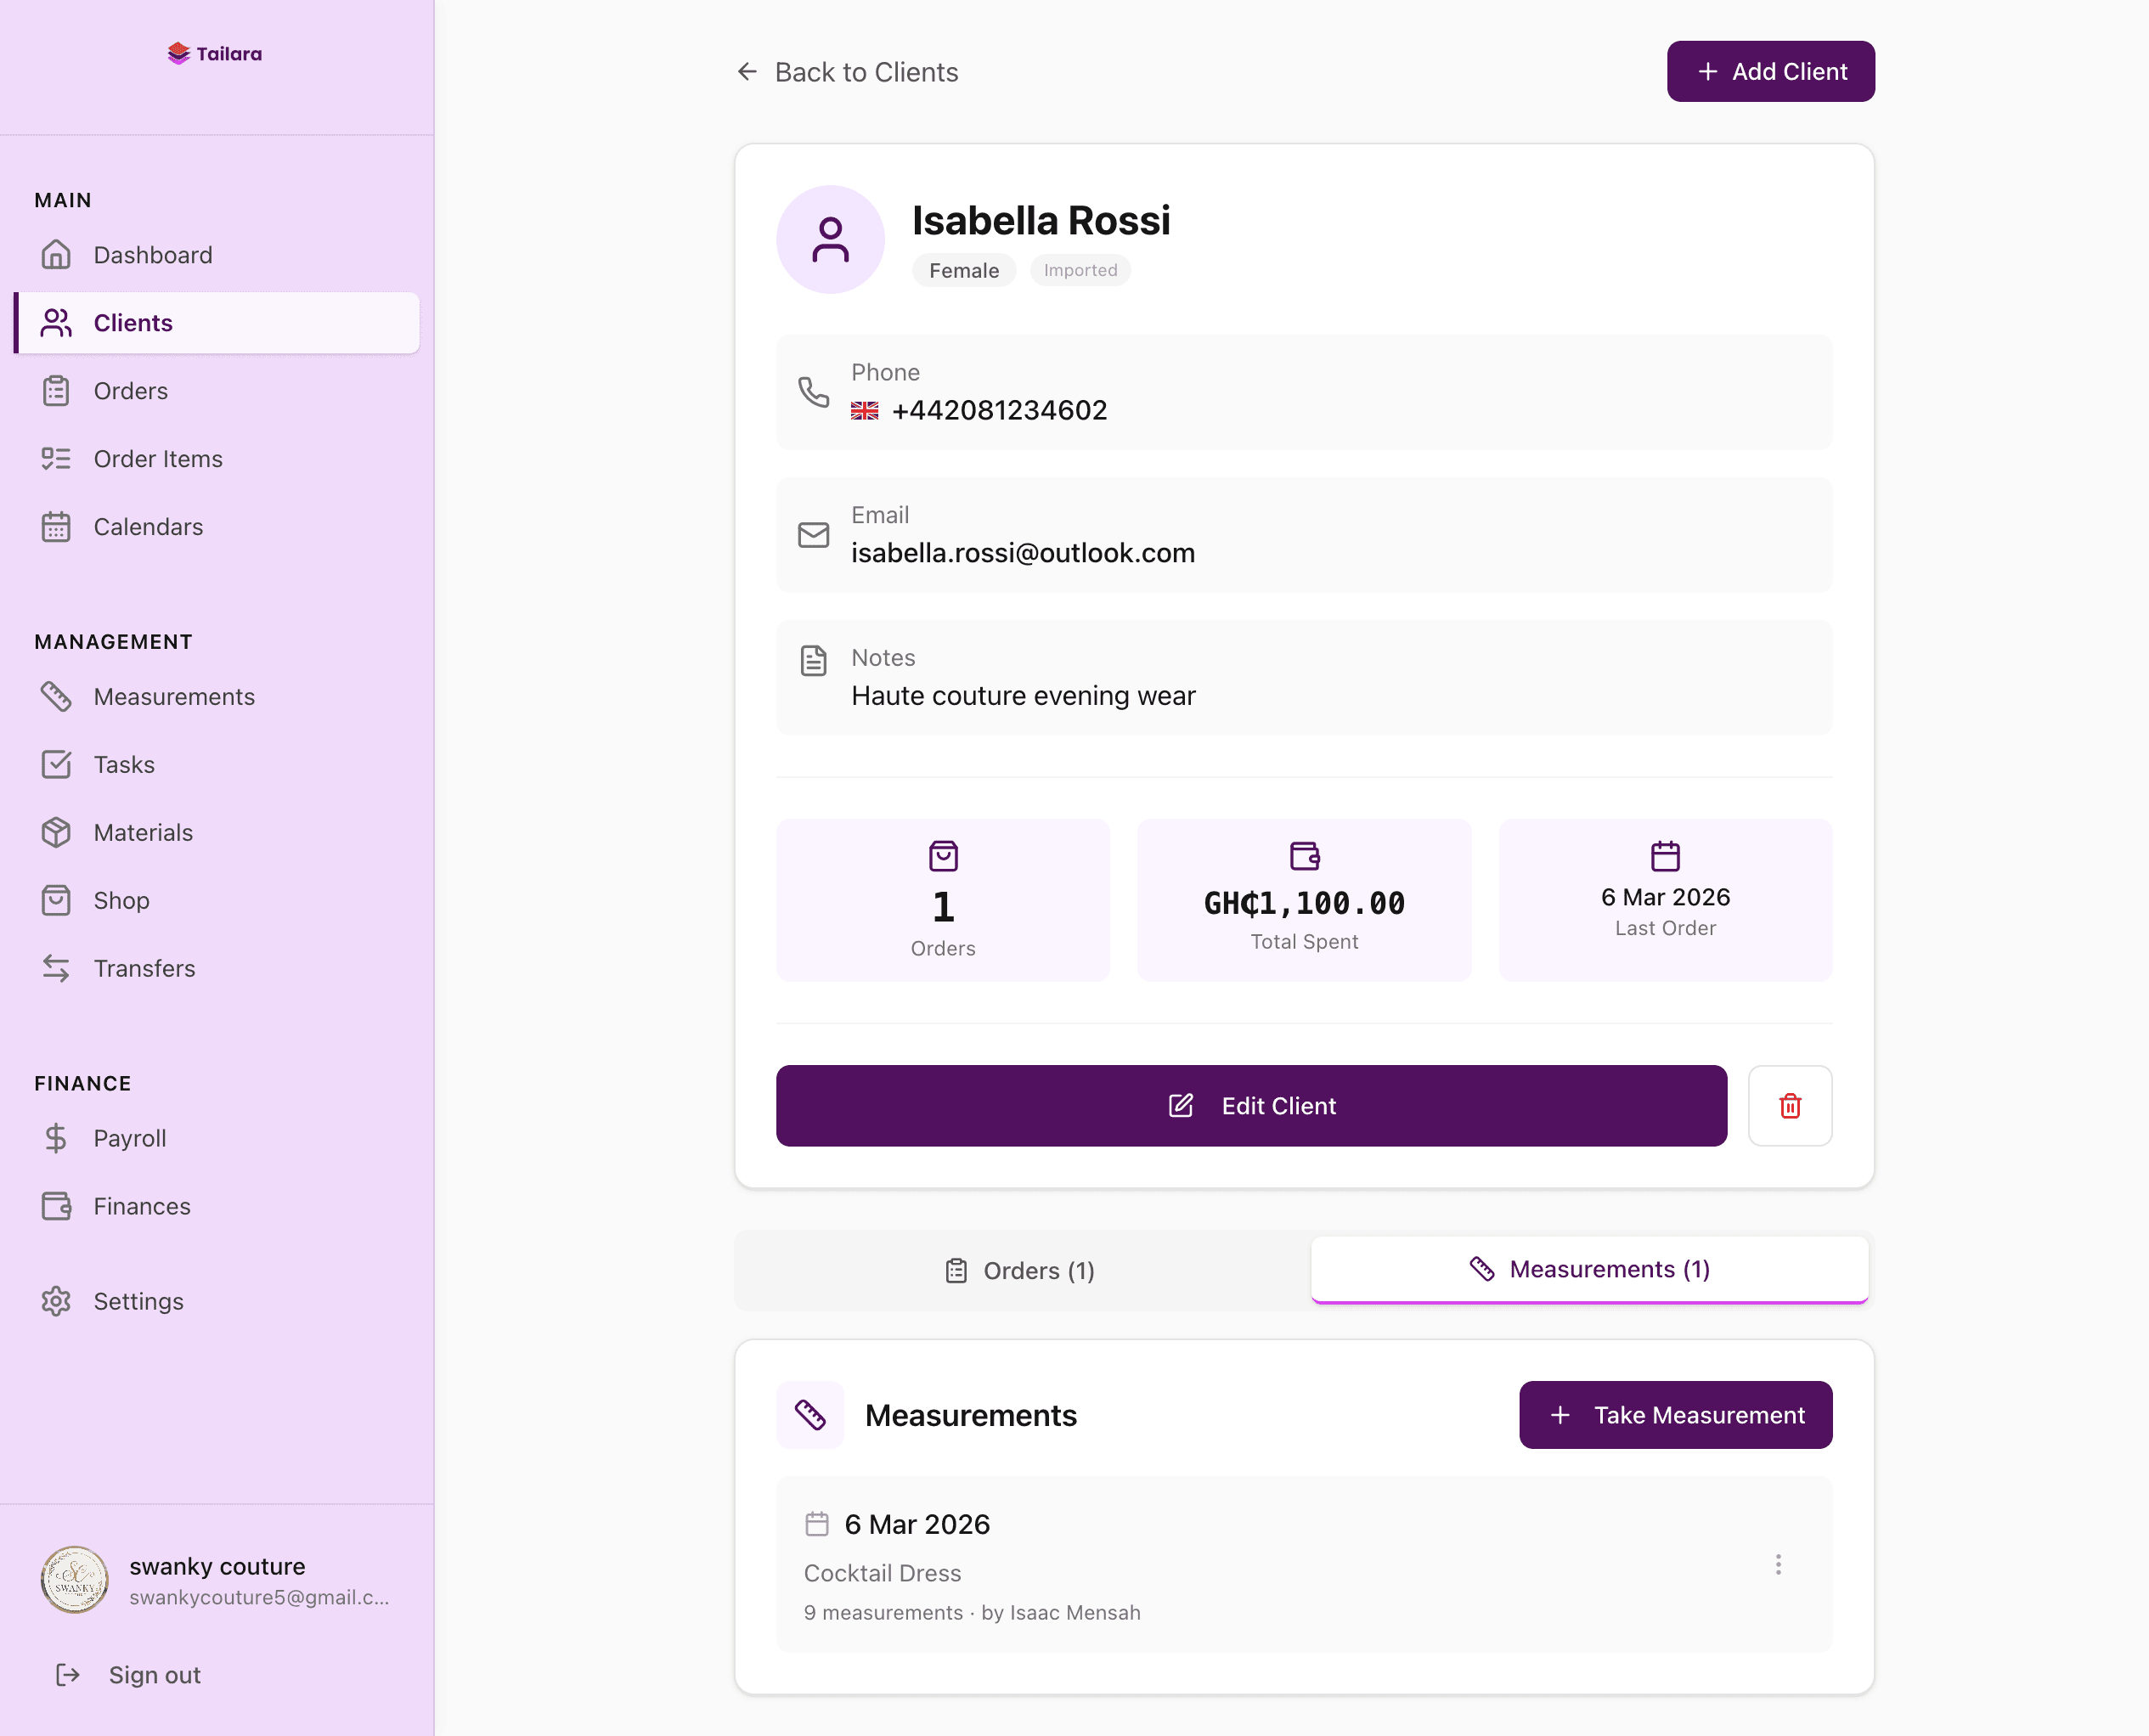This screenshot has width=2149, height=1736.
Task: Select Orders in the sidebar
Action: tap(131, 391)
